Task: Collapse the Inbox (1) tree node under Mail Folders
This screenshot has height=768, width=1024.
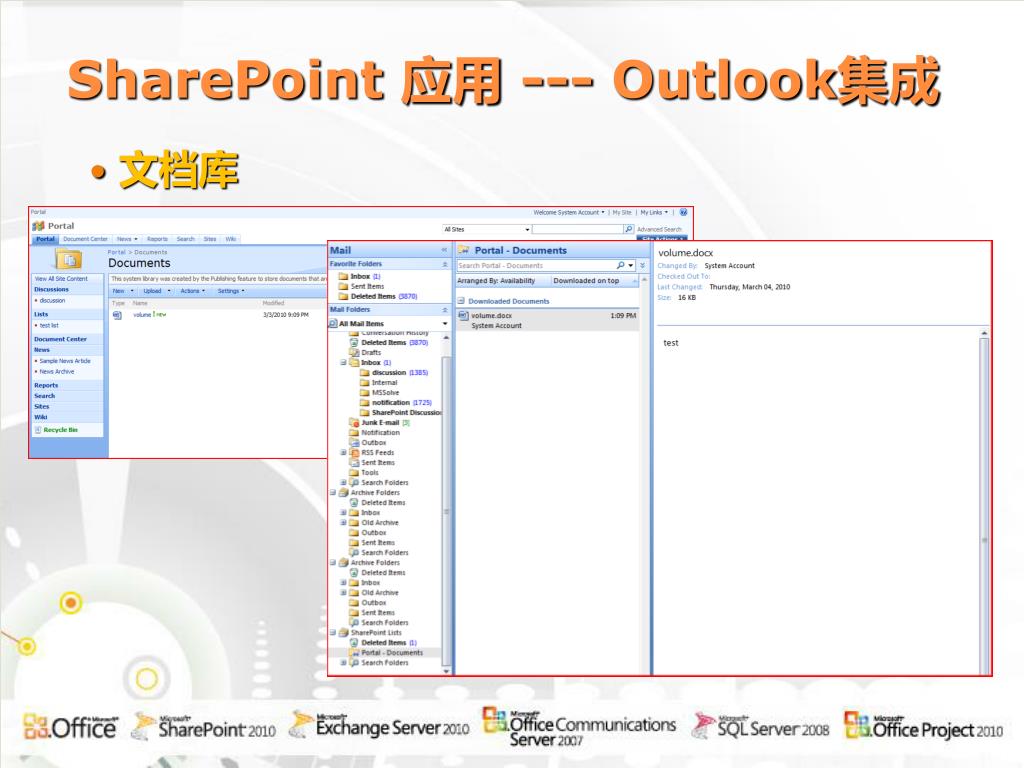Action: 344,362
